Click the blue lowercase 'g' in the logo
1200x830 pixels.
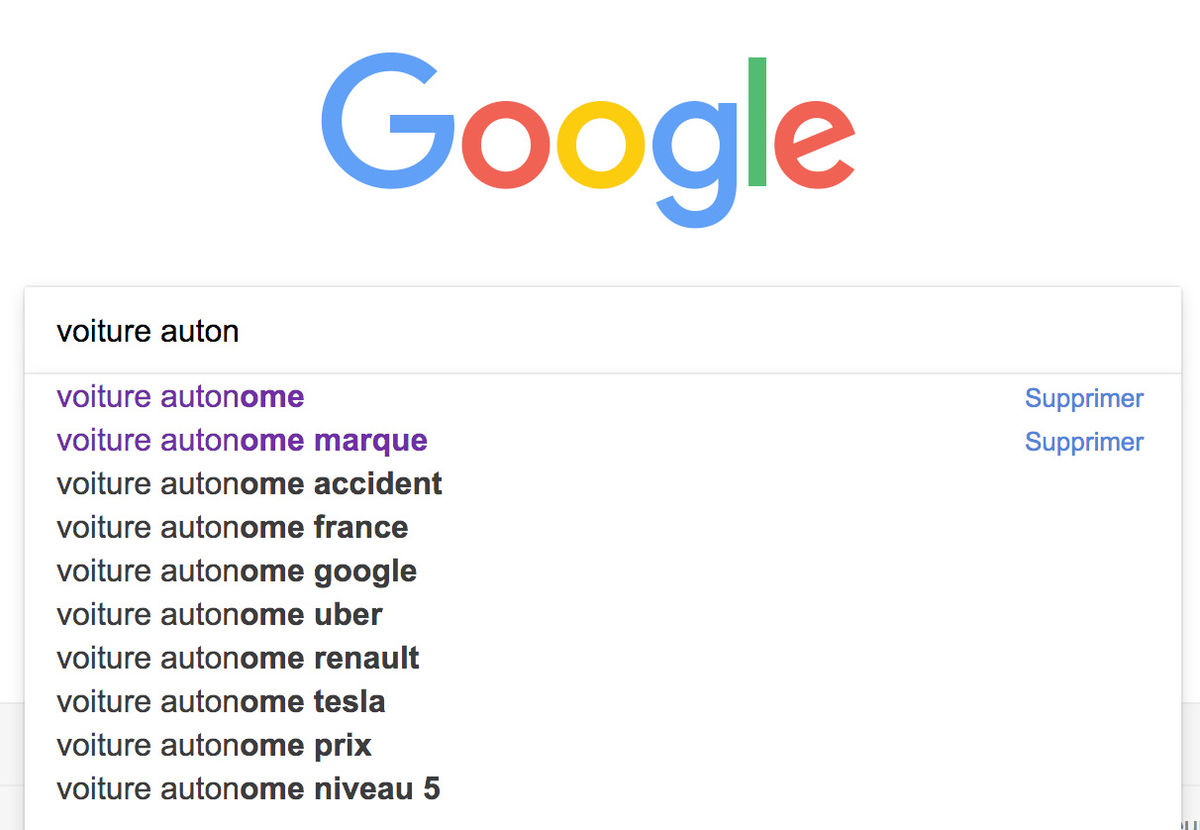[x=695, y=150]
